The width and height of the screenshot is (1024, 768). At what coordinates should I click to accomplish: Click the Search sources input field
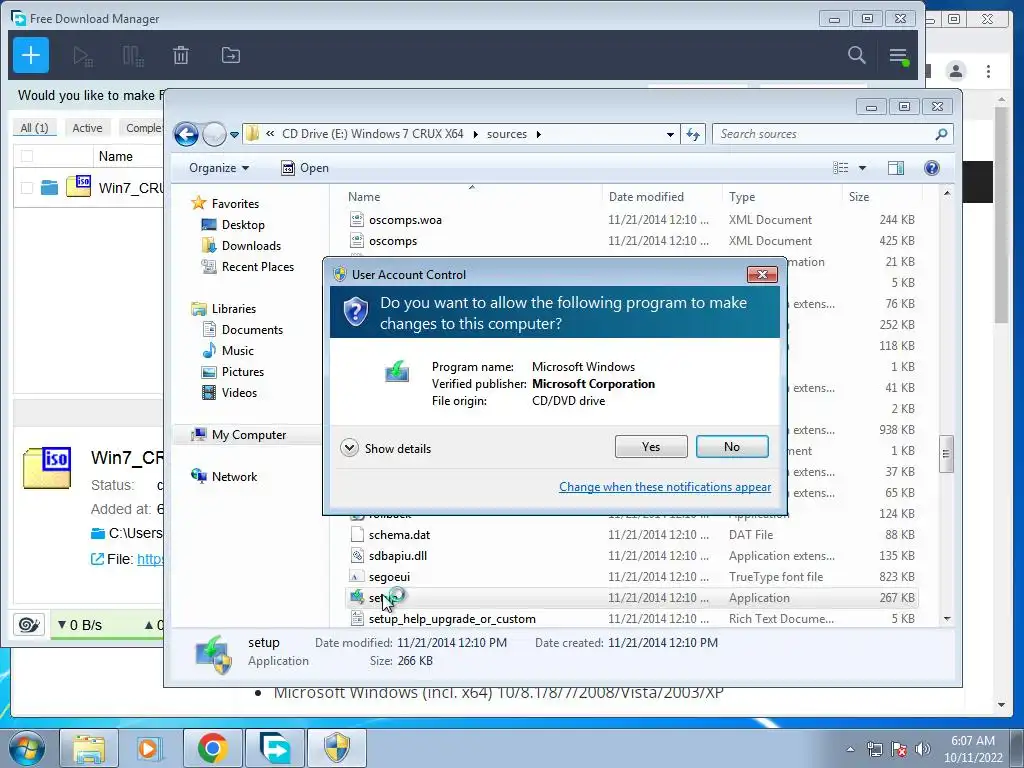click(x=824, y=135)
